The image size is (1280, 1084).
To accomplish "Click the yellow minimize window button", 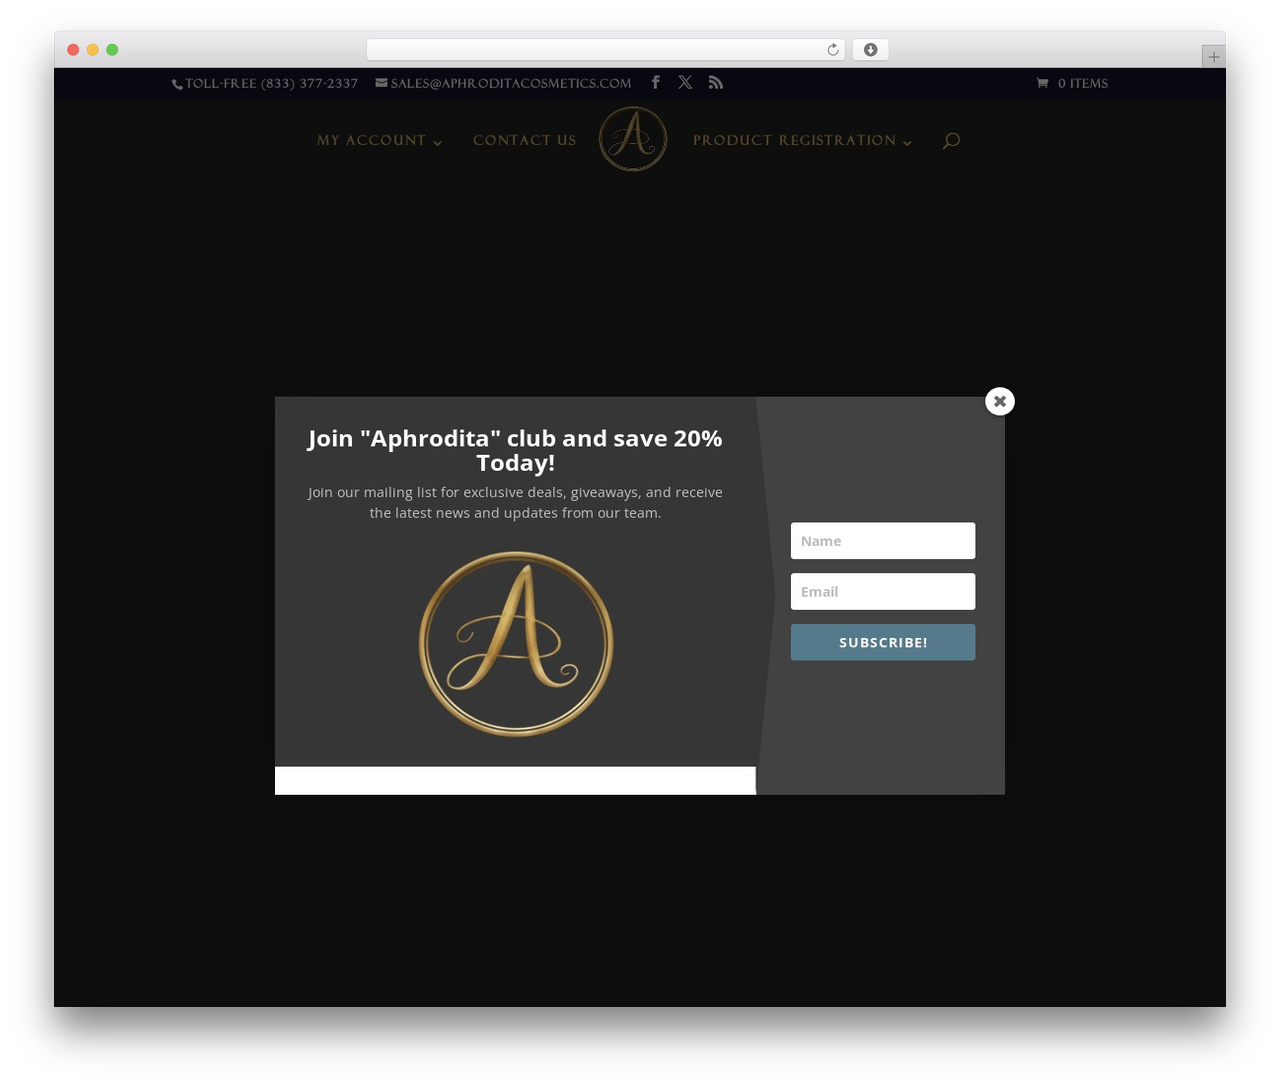I will pos(93,50).
